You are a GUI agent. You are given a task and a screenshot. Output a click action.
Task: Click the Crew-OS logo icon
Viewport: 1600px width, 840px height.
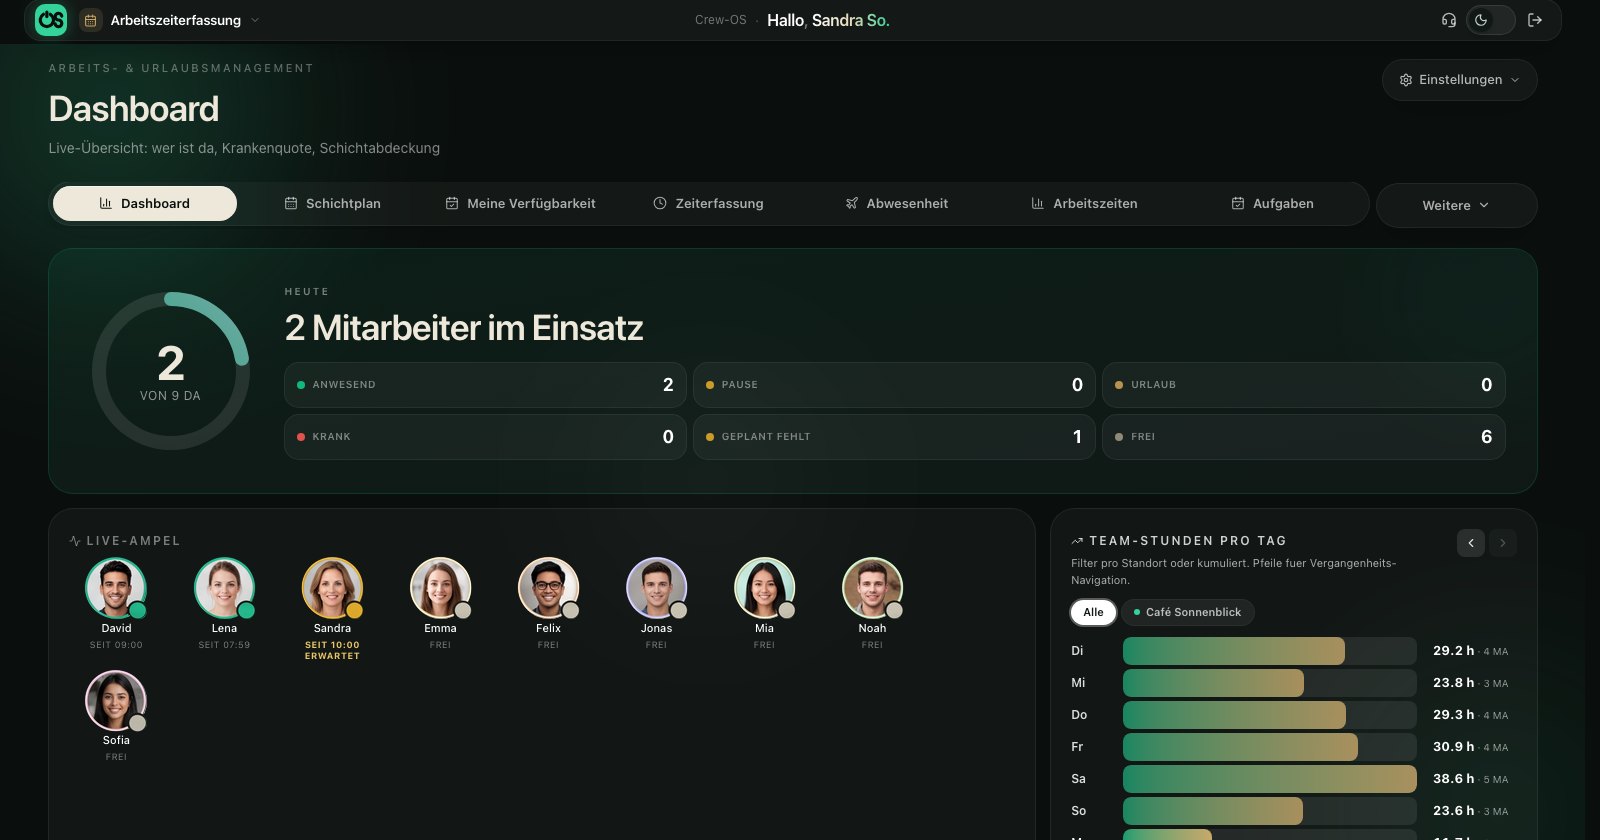51,20
